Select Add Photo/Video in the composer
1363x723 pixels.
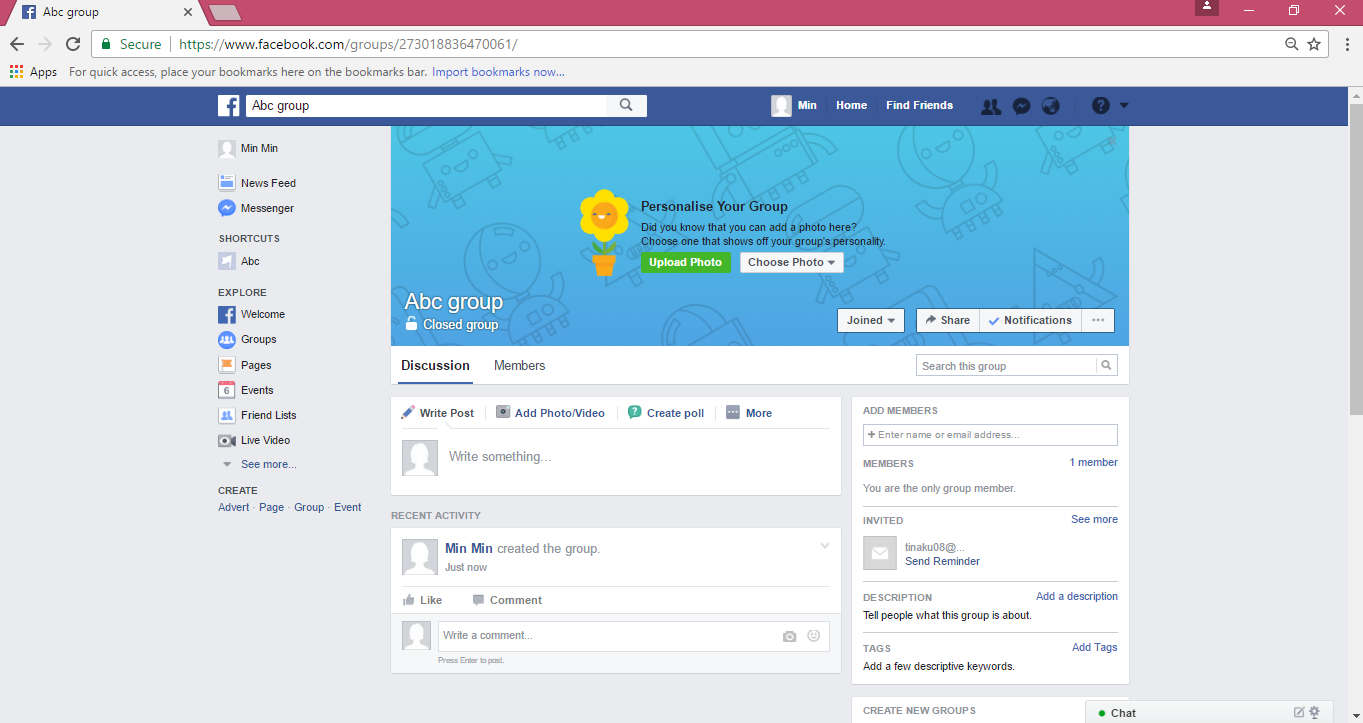(x=551, y=413)
